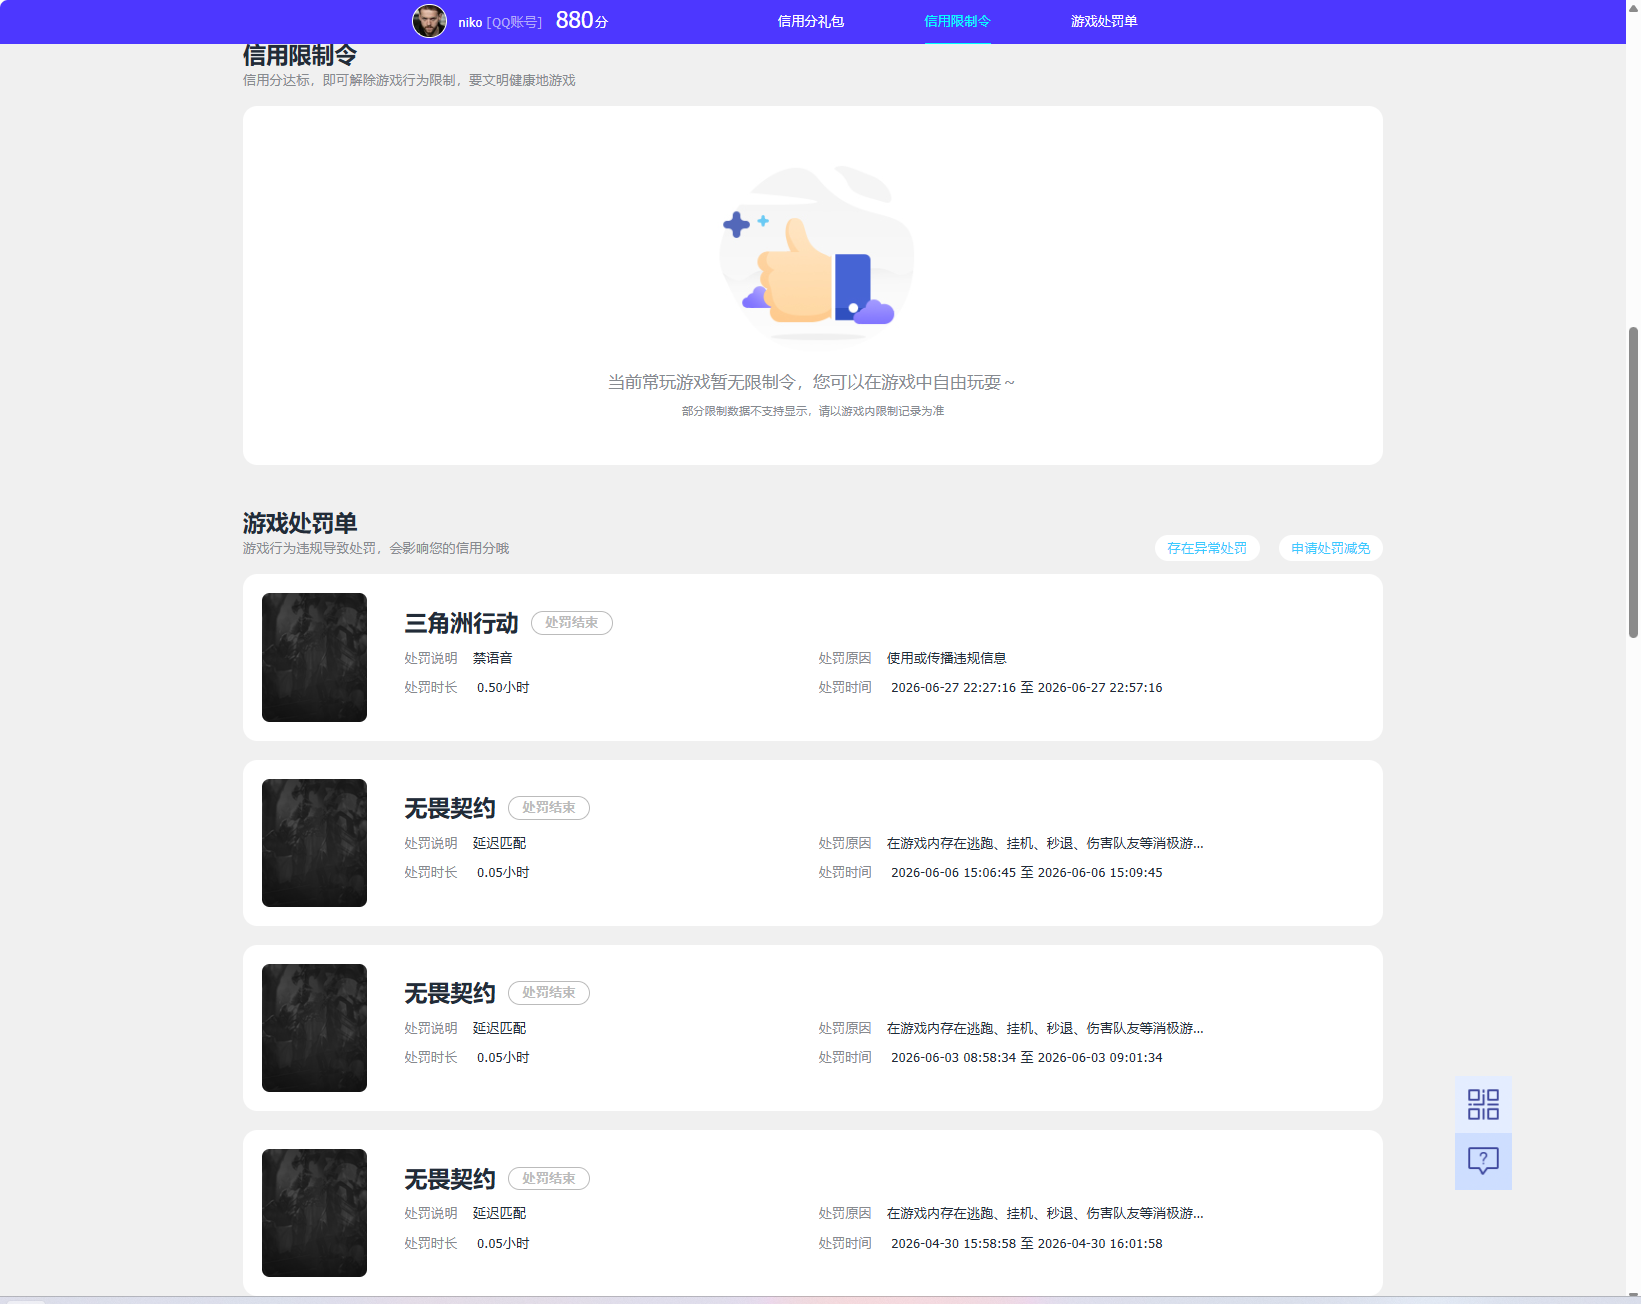Select the 信用限制令 tab
This screenshot has height=1304, width=1641.
coord(957,21)
